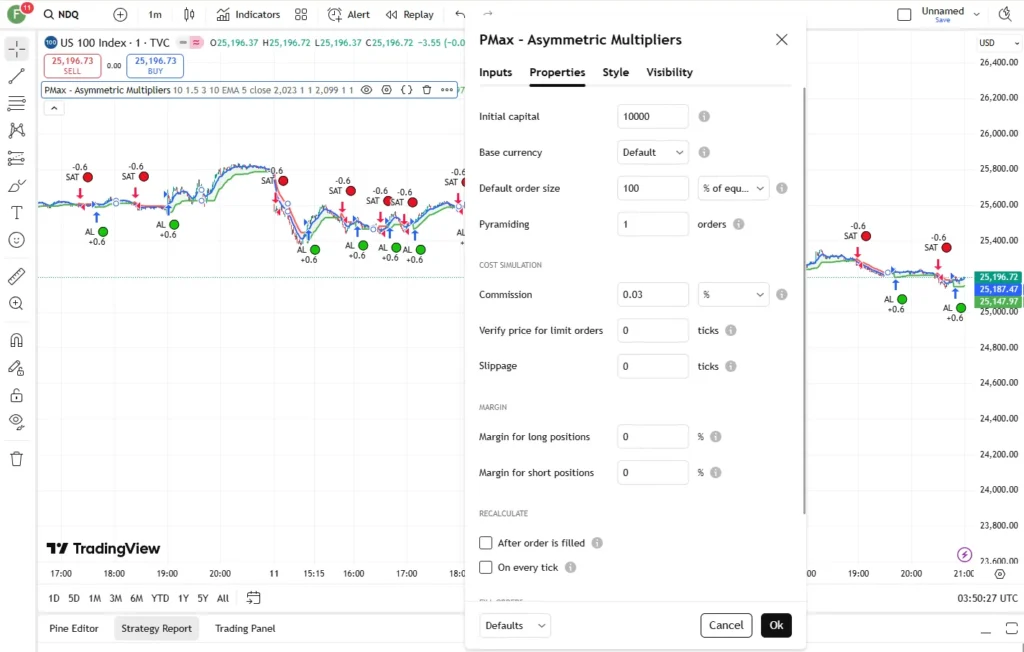The height and width of the screenshot is (652, 1024).
Task: Confirm settings with Ok button
Action: (776, 625)
